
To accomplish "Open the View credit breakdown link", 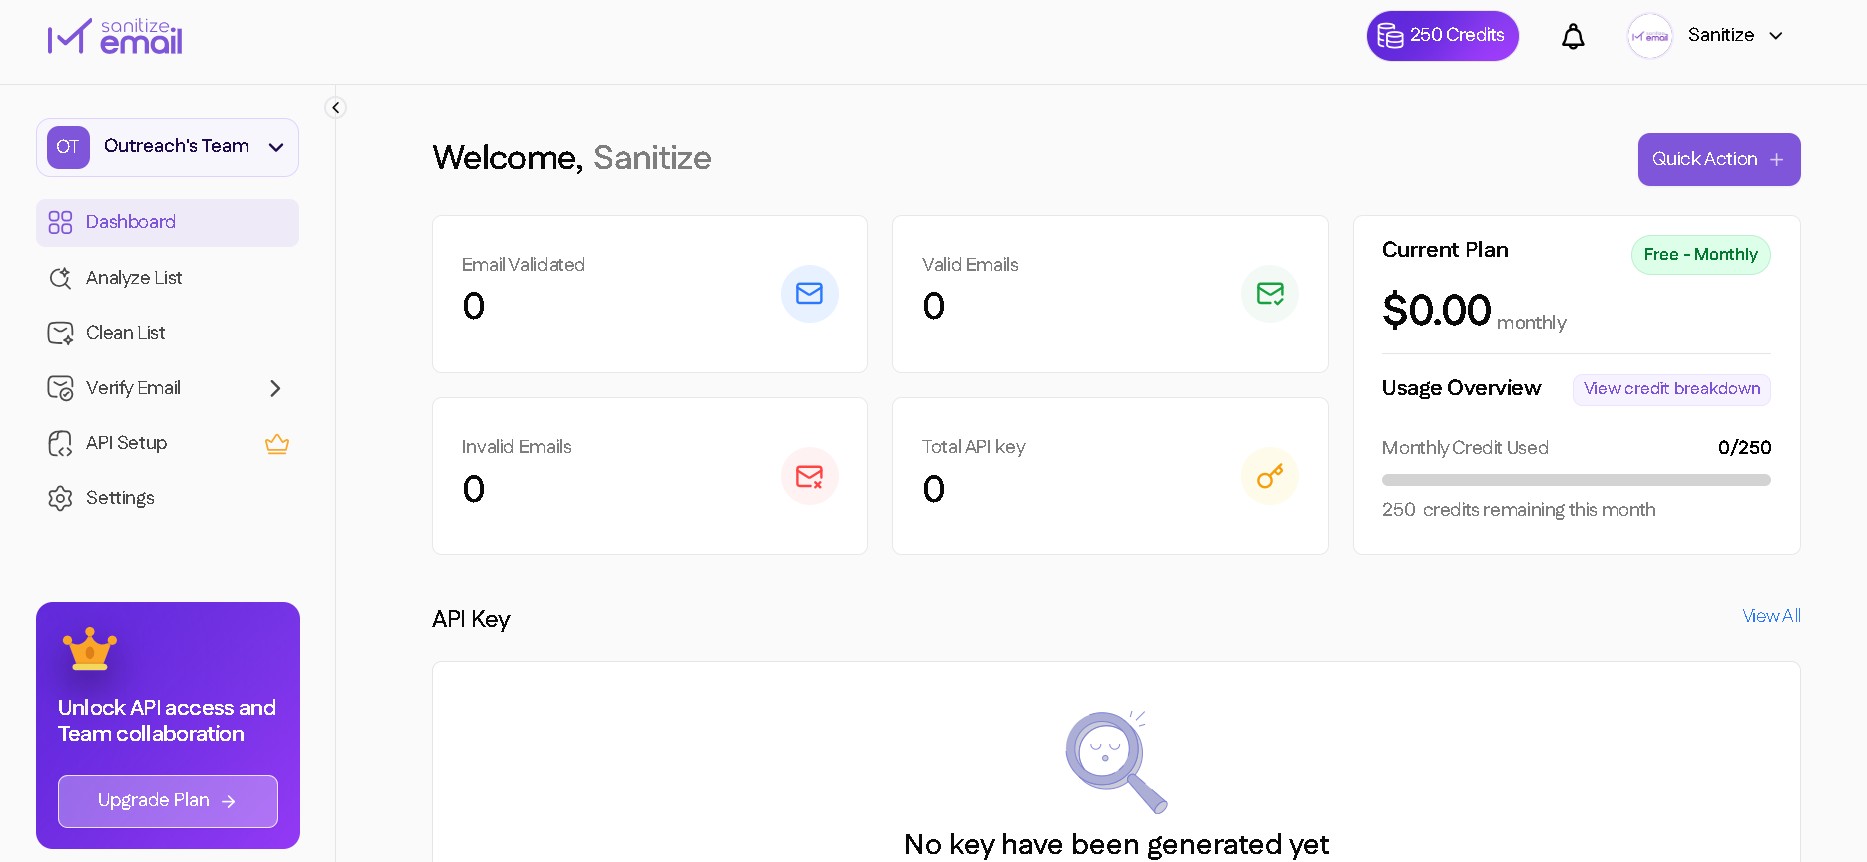I will point(1671,389).
